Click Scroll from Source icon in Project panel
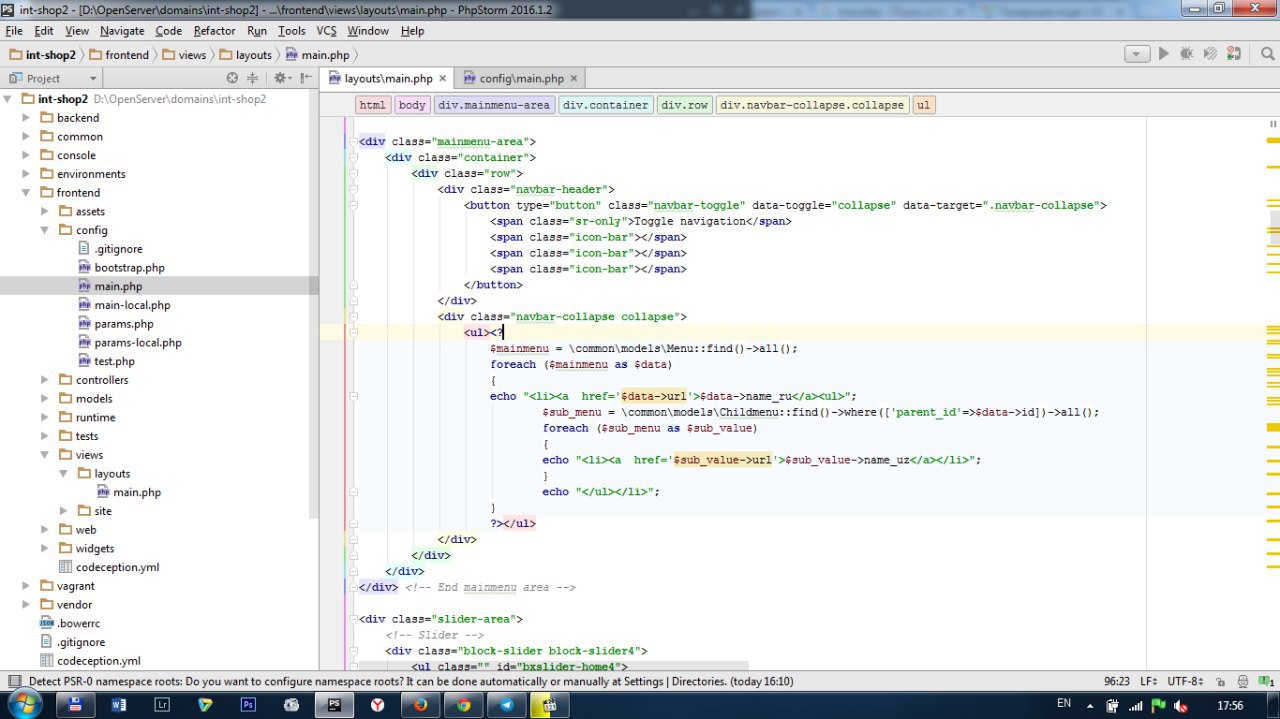Viewport: 1280px width, 719px height. [x=233, y=78]
